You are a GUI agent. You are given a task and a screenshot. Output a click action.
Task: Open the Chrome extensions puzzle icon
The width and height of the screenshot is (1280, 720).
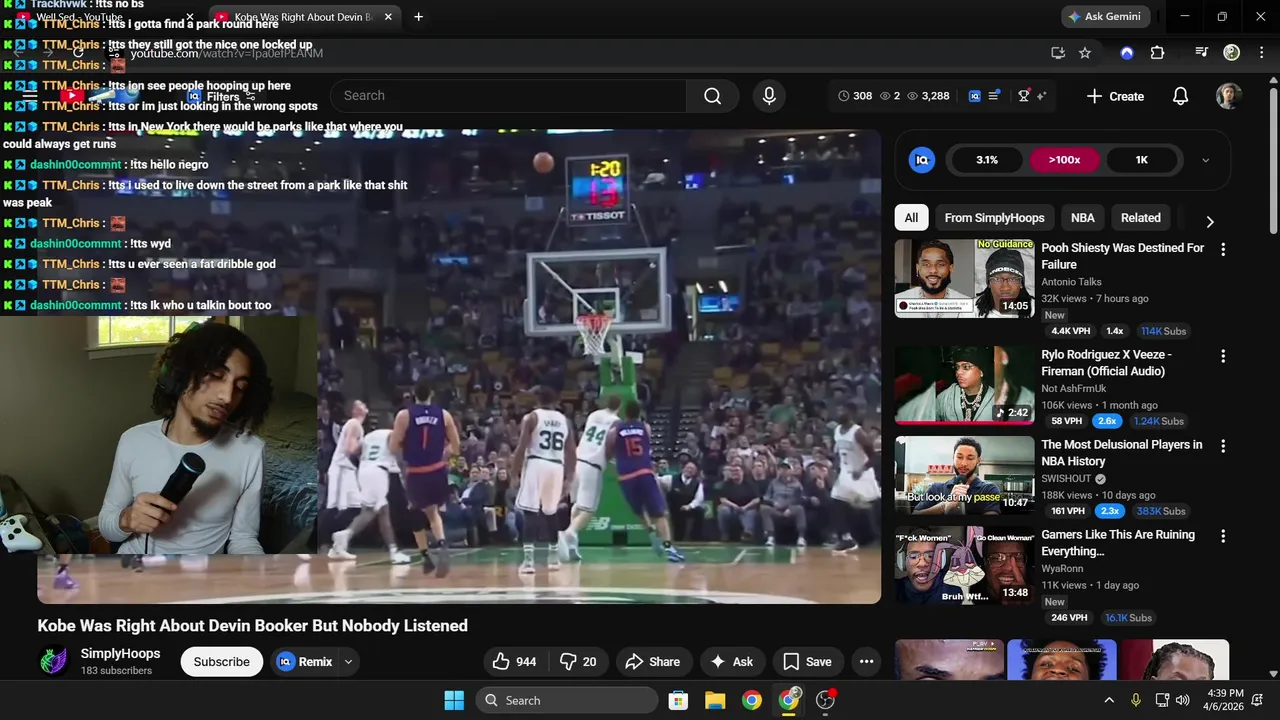tap(1158, 53)
